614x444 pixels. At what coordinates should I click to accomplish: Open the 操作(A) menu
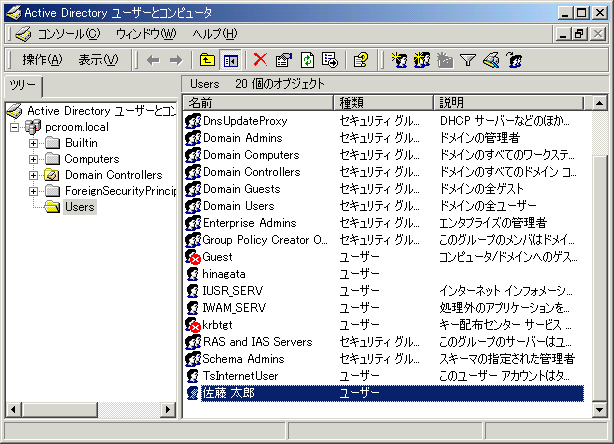click(42, 60)
